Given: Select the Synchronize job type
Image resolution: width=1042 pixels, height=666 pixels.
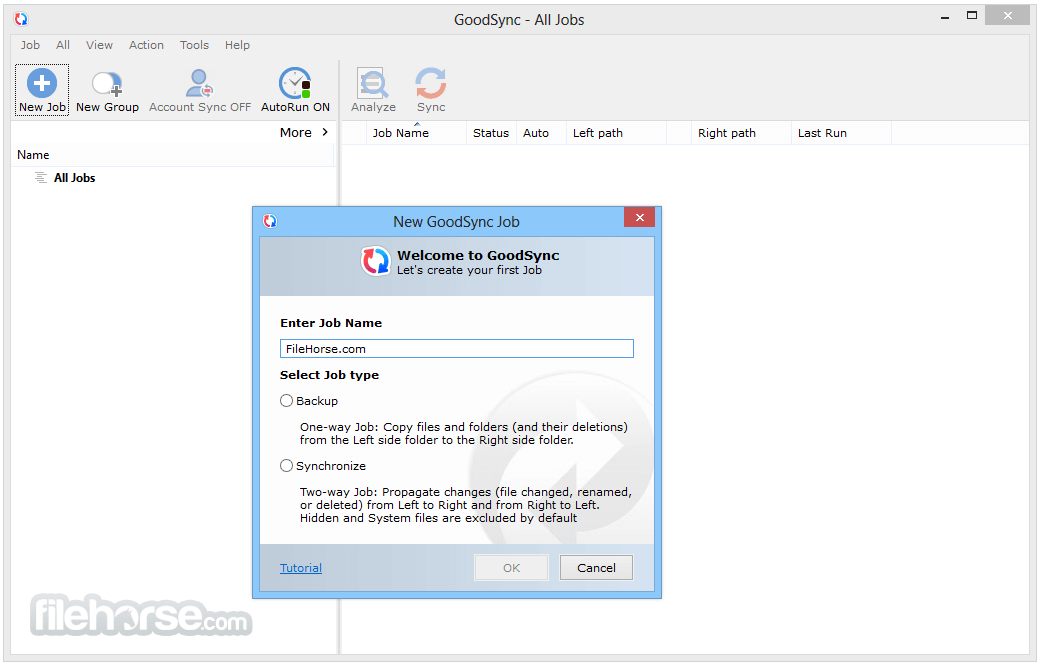Looking at the screenshot, I should coord(286,466).
